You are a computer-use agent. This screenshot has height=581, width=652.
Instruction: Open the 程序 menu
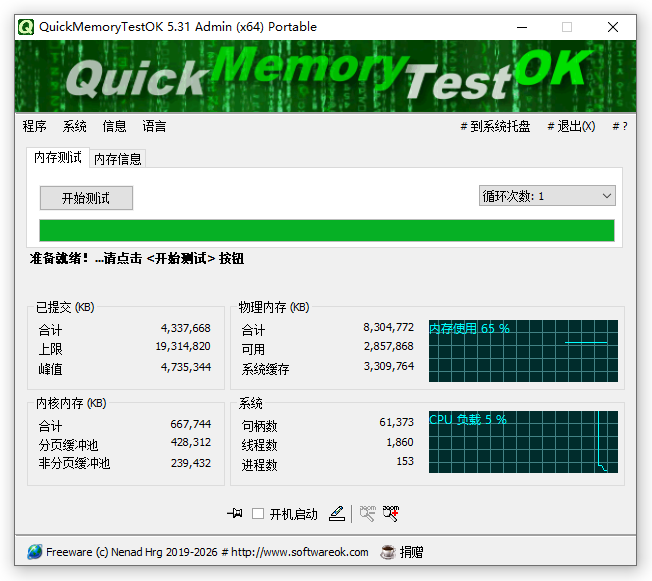pyautogui.click(x=35, y=126)
